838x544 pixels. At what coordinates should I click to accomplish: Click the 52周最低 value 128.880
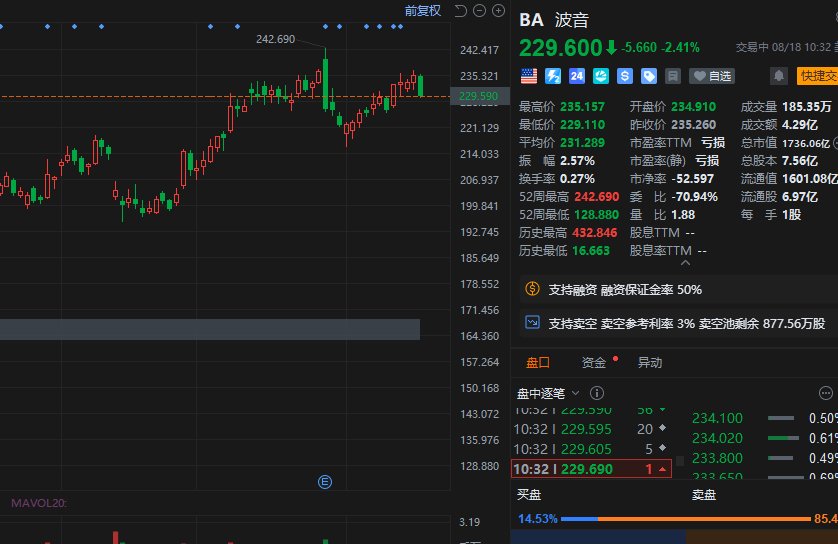click(596, 215)
